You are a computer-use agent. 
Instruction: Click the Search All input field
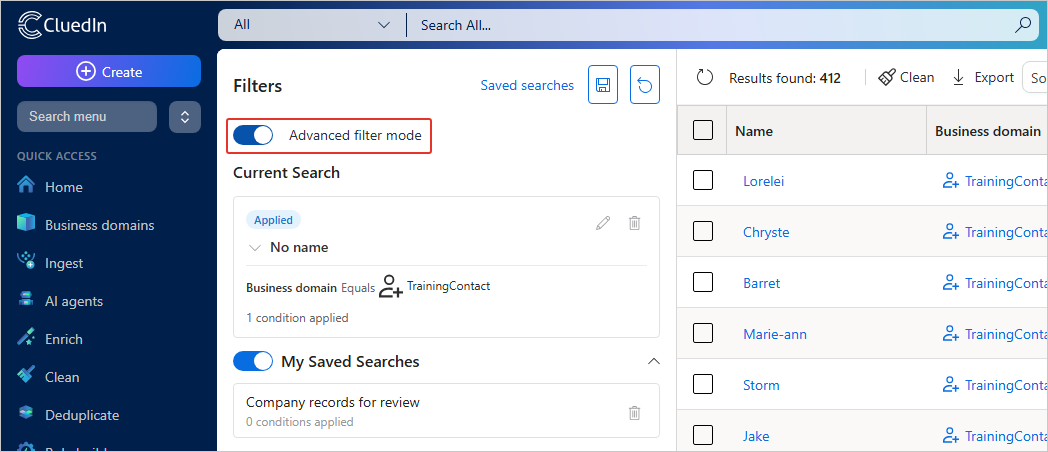[x=712, y=25]
